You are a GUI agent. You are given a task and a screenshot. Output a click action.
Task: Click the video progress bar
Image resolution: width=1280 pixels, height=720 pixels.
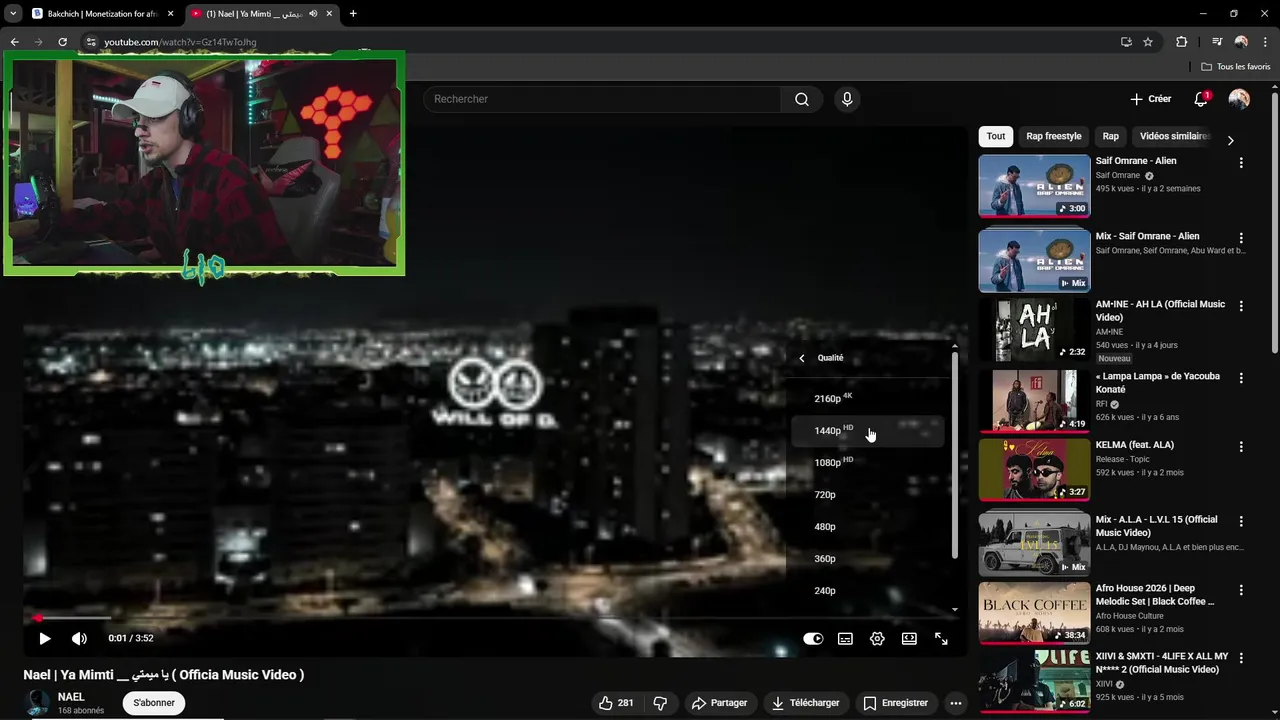[495, 618]
